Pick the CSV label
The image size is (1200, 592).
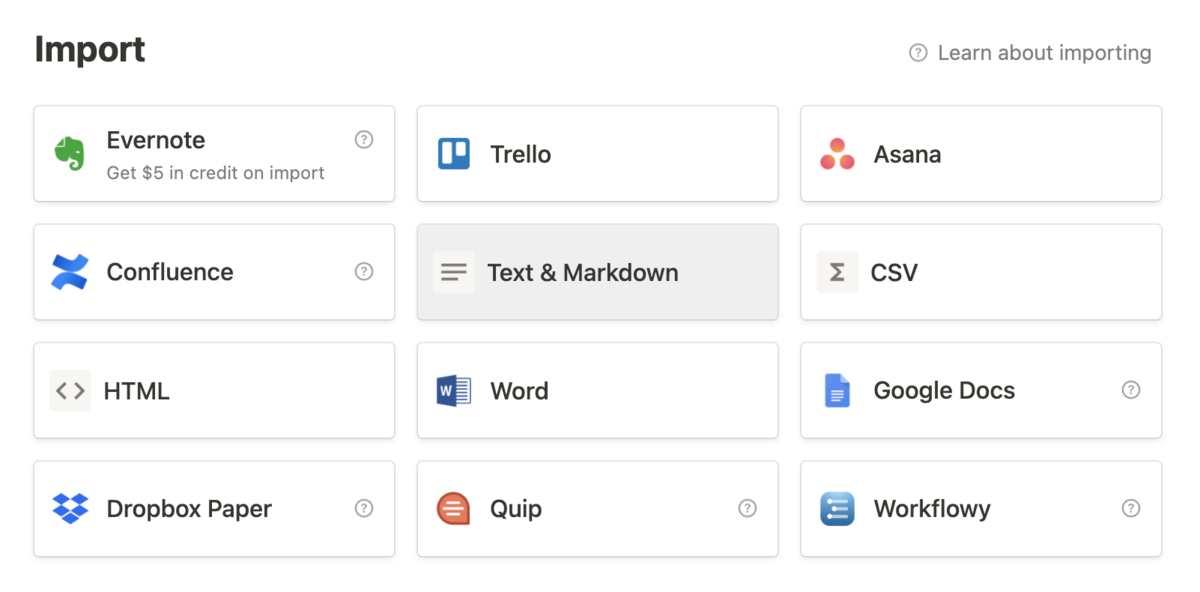point(894,272)
